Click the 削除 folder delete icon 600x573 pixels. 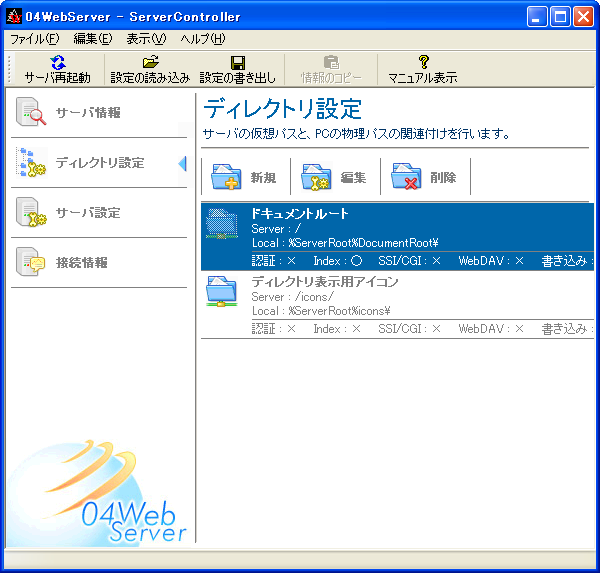coord(406,176)
